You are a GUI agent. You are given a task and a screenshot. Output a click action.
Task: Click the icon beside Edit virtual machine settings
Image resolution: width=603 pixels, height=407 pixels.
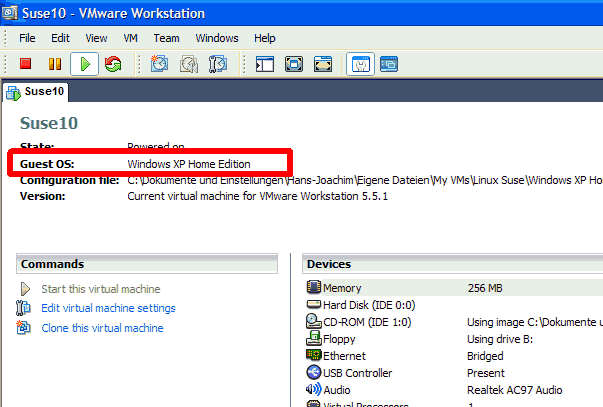click(23, 308)
